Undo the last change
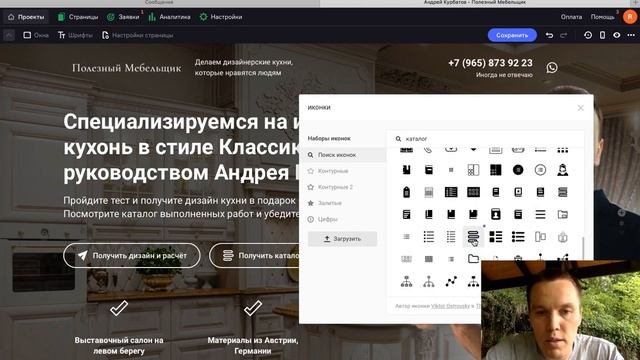Screen dimensions: 640x360 [549, 36]
